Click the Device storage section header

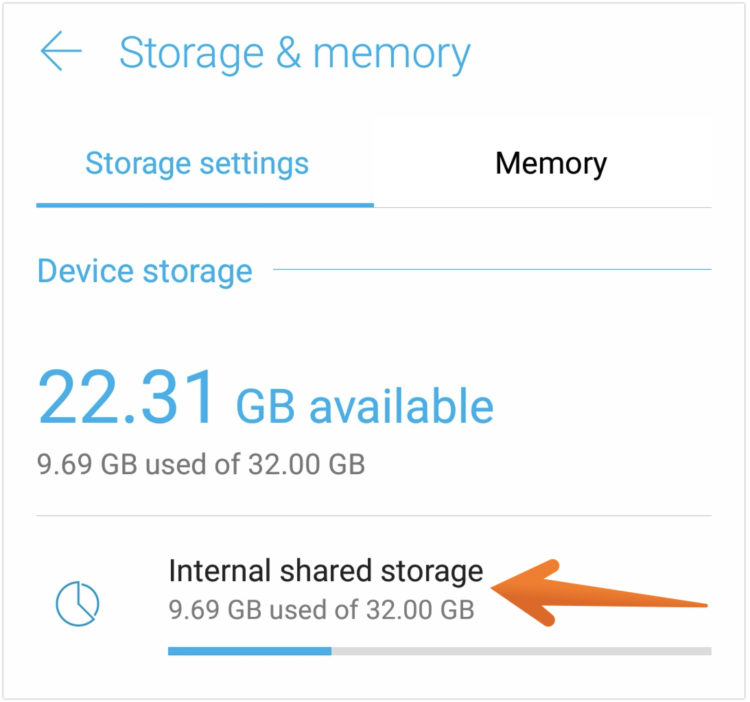[145, 270]
